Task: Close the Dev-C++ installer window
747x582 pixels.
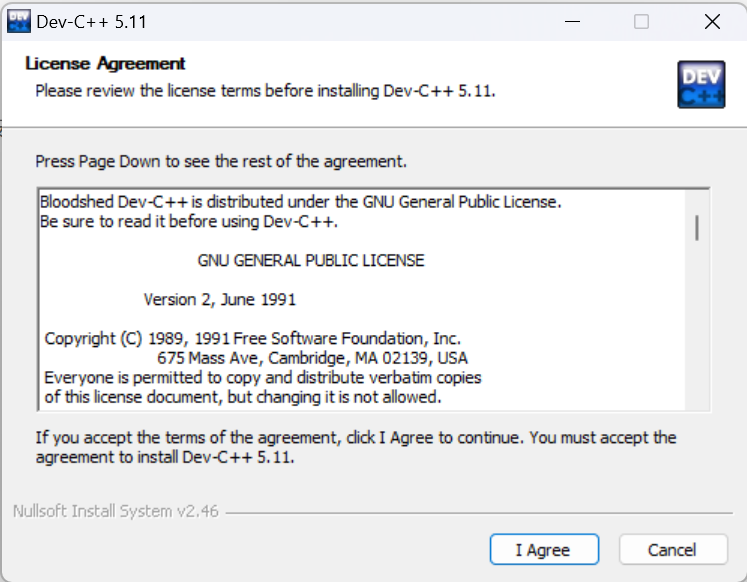Action: click(x=712, y=21)
